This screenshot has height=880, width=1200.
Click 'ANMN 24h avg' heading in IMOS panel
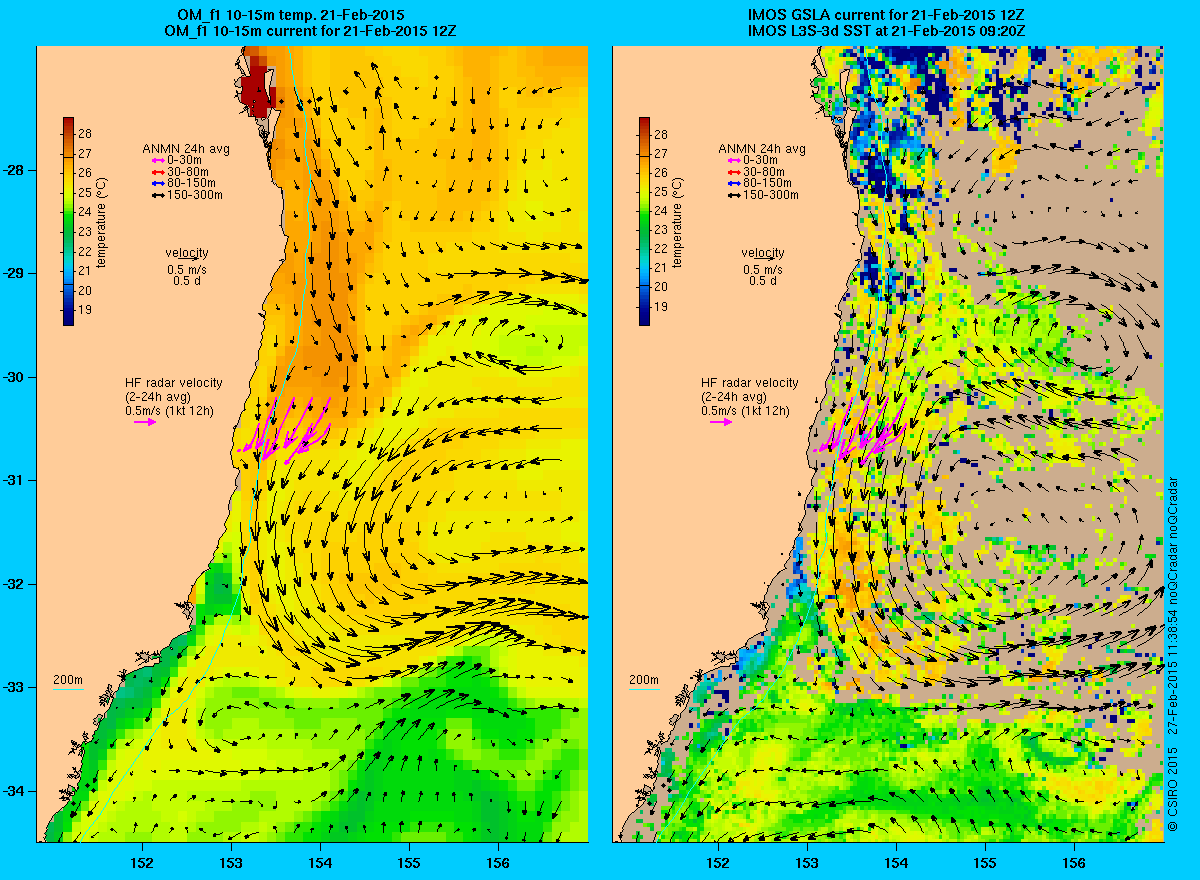pyautogui.click(x=762, y=149)
